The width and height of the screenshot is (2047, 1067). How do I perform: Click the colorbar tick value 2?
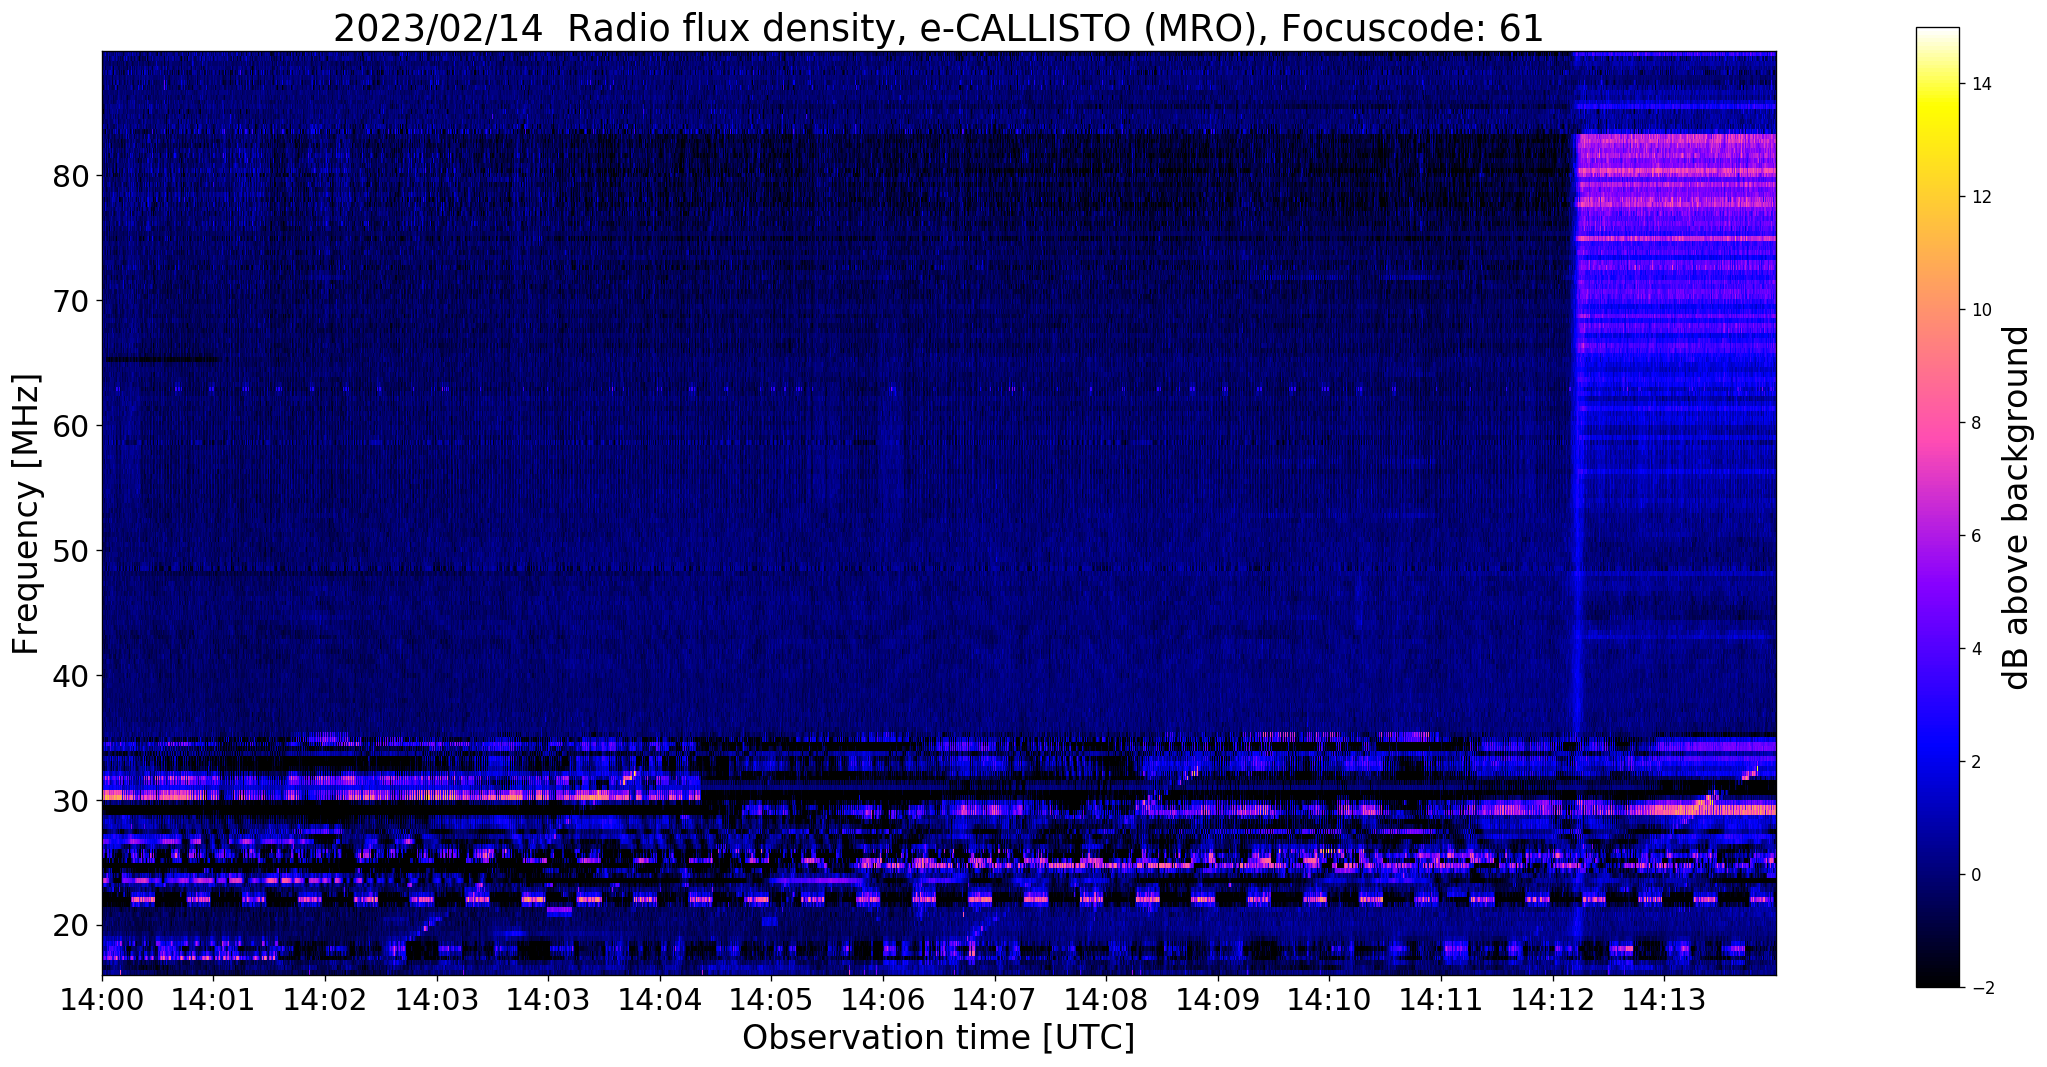click(x=1975, y=762)
